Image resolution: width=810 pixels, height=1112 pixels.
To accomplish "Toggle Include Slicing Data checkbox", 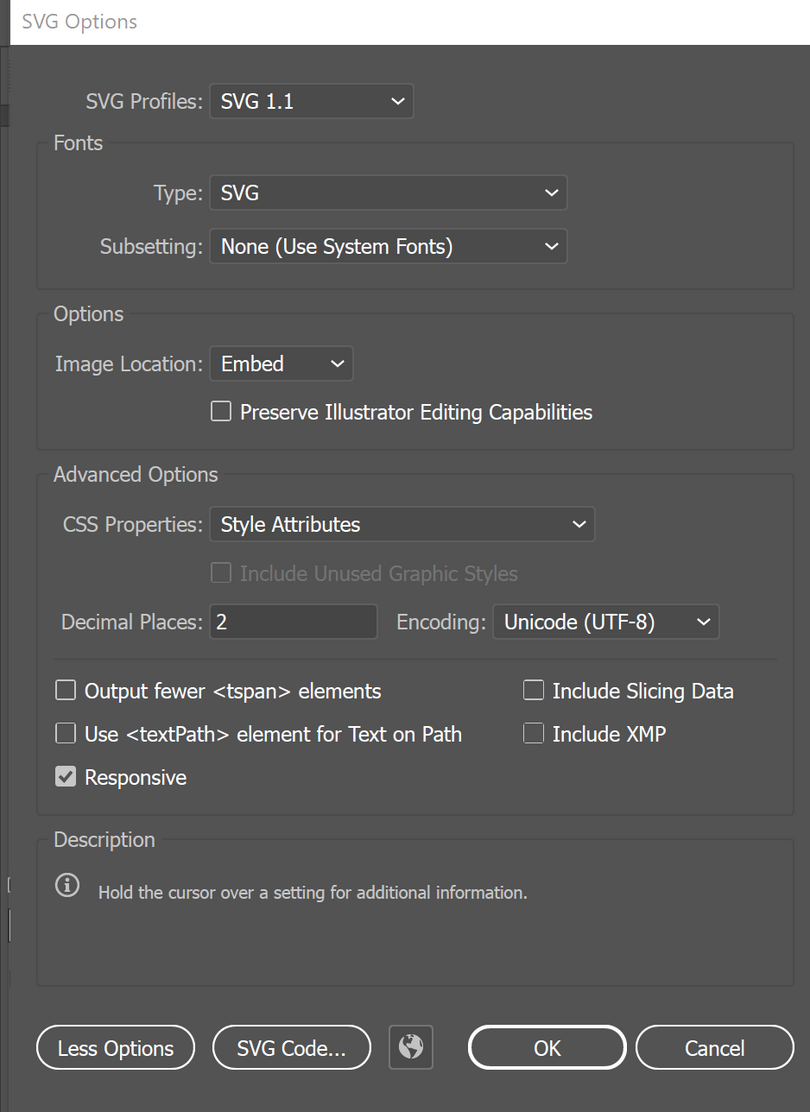I will click(x=534, y=690).
